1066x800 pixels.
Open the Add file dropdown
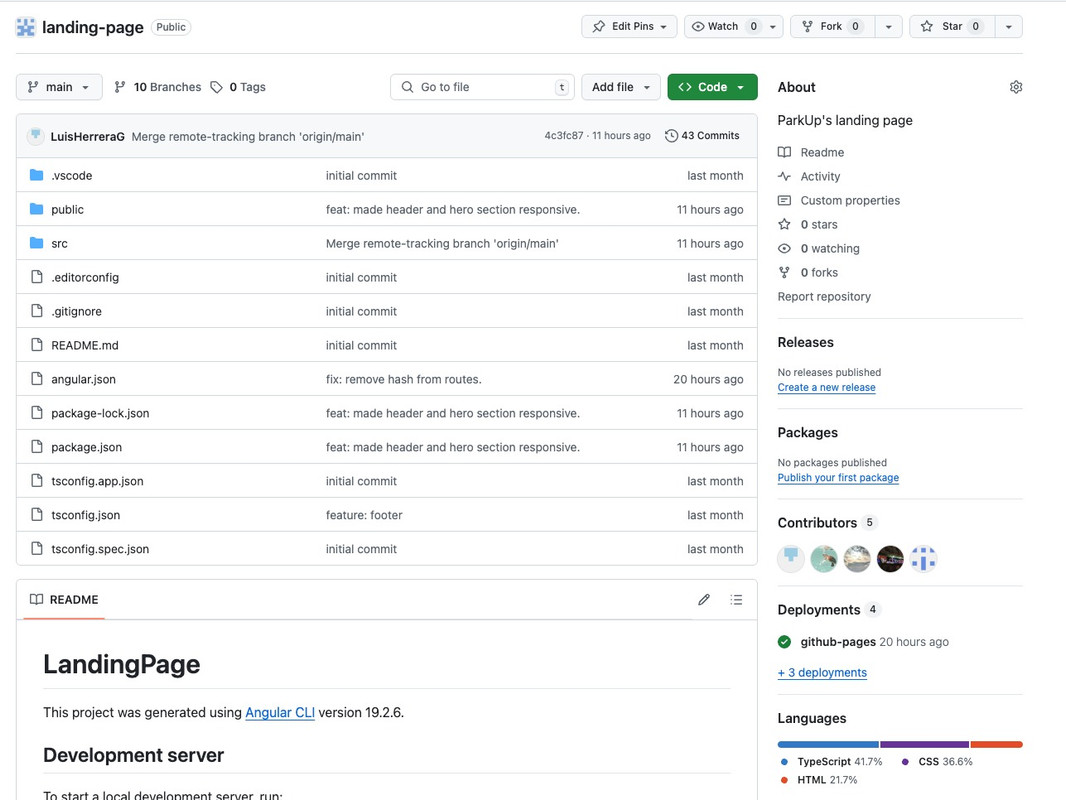click(621, 87)
